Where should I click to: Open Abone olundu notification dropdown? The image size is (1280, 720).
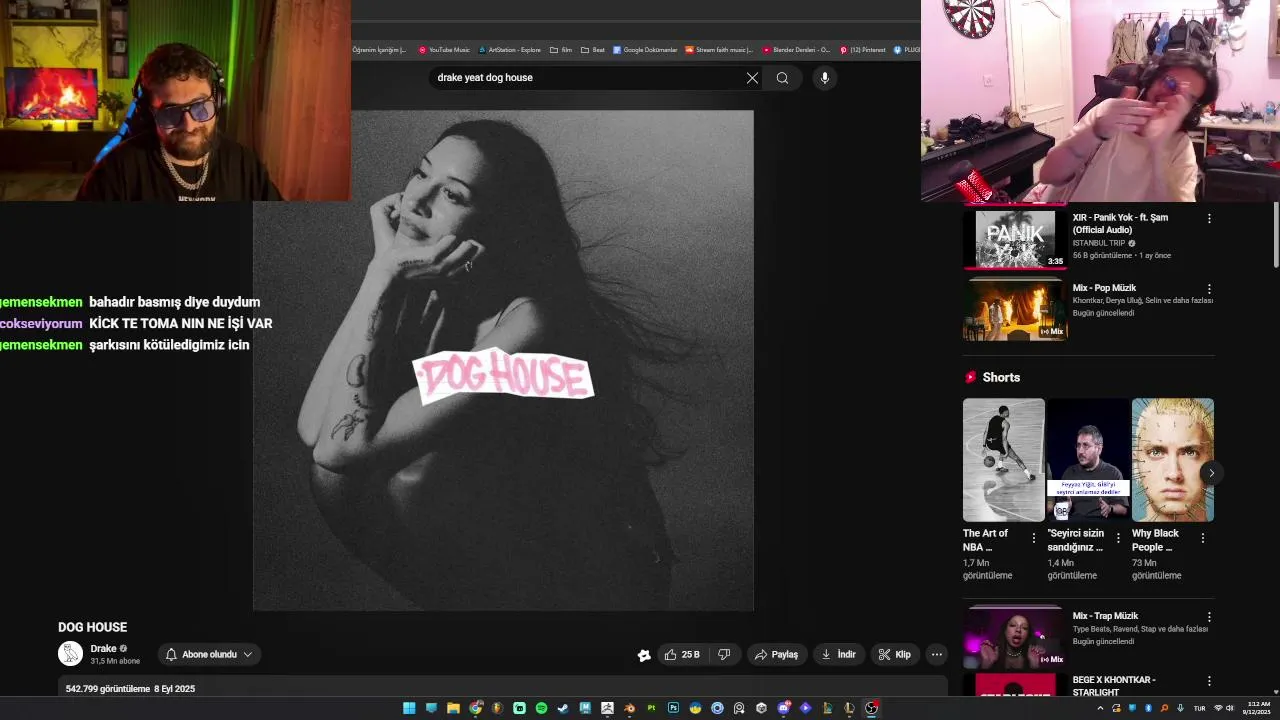209,655
